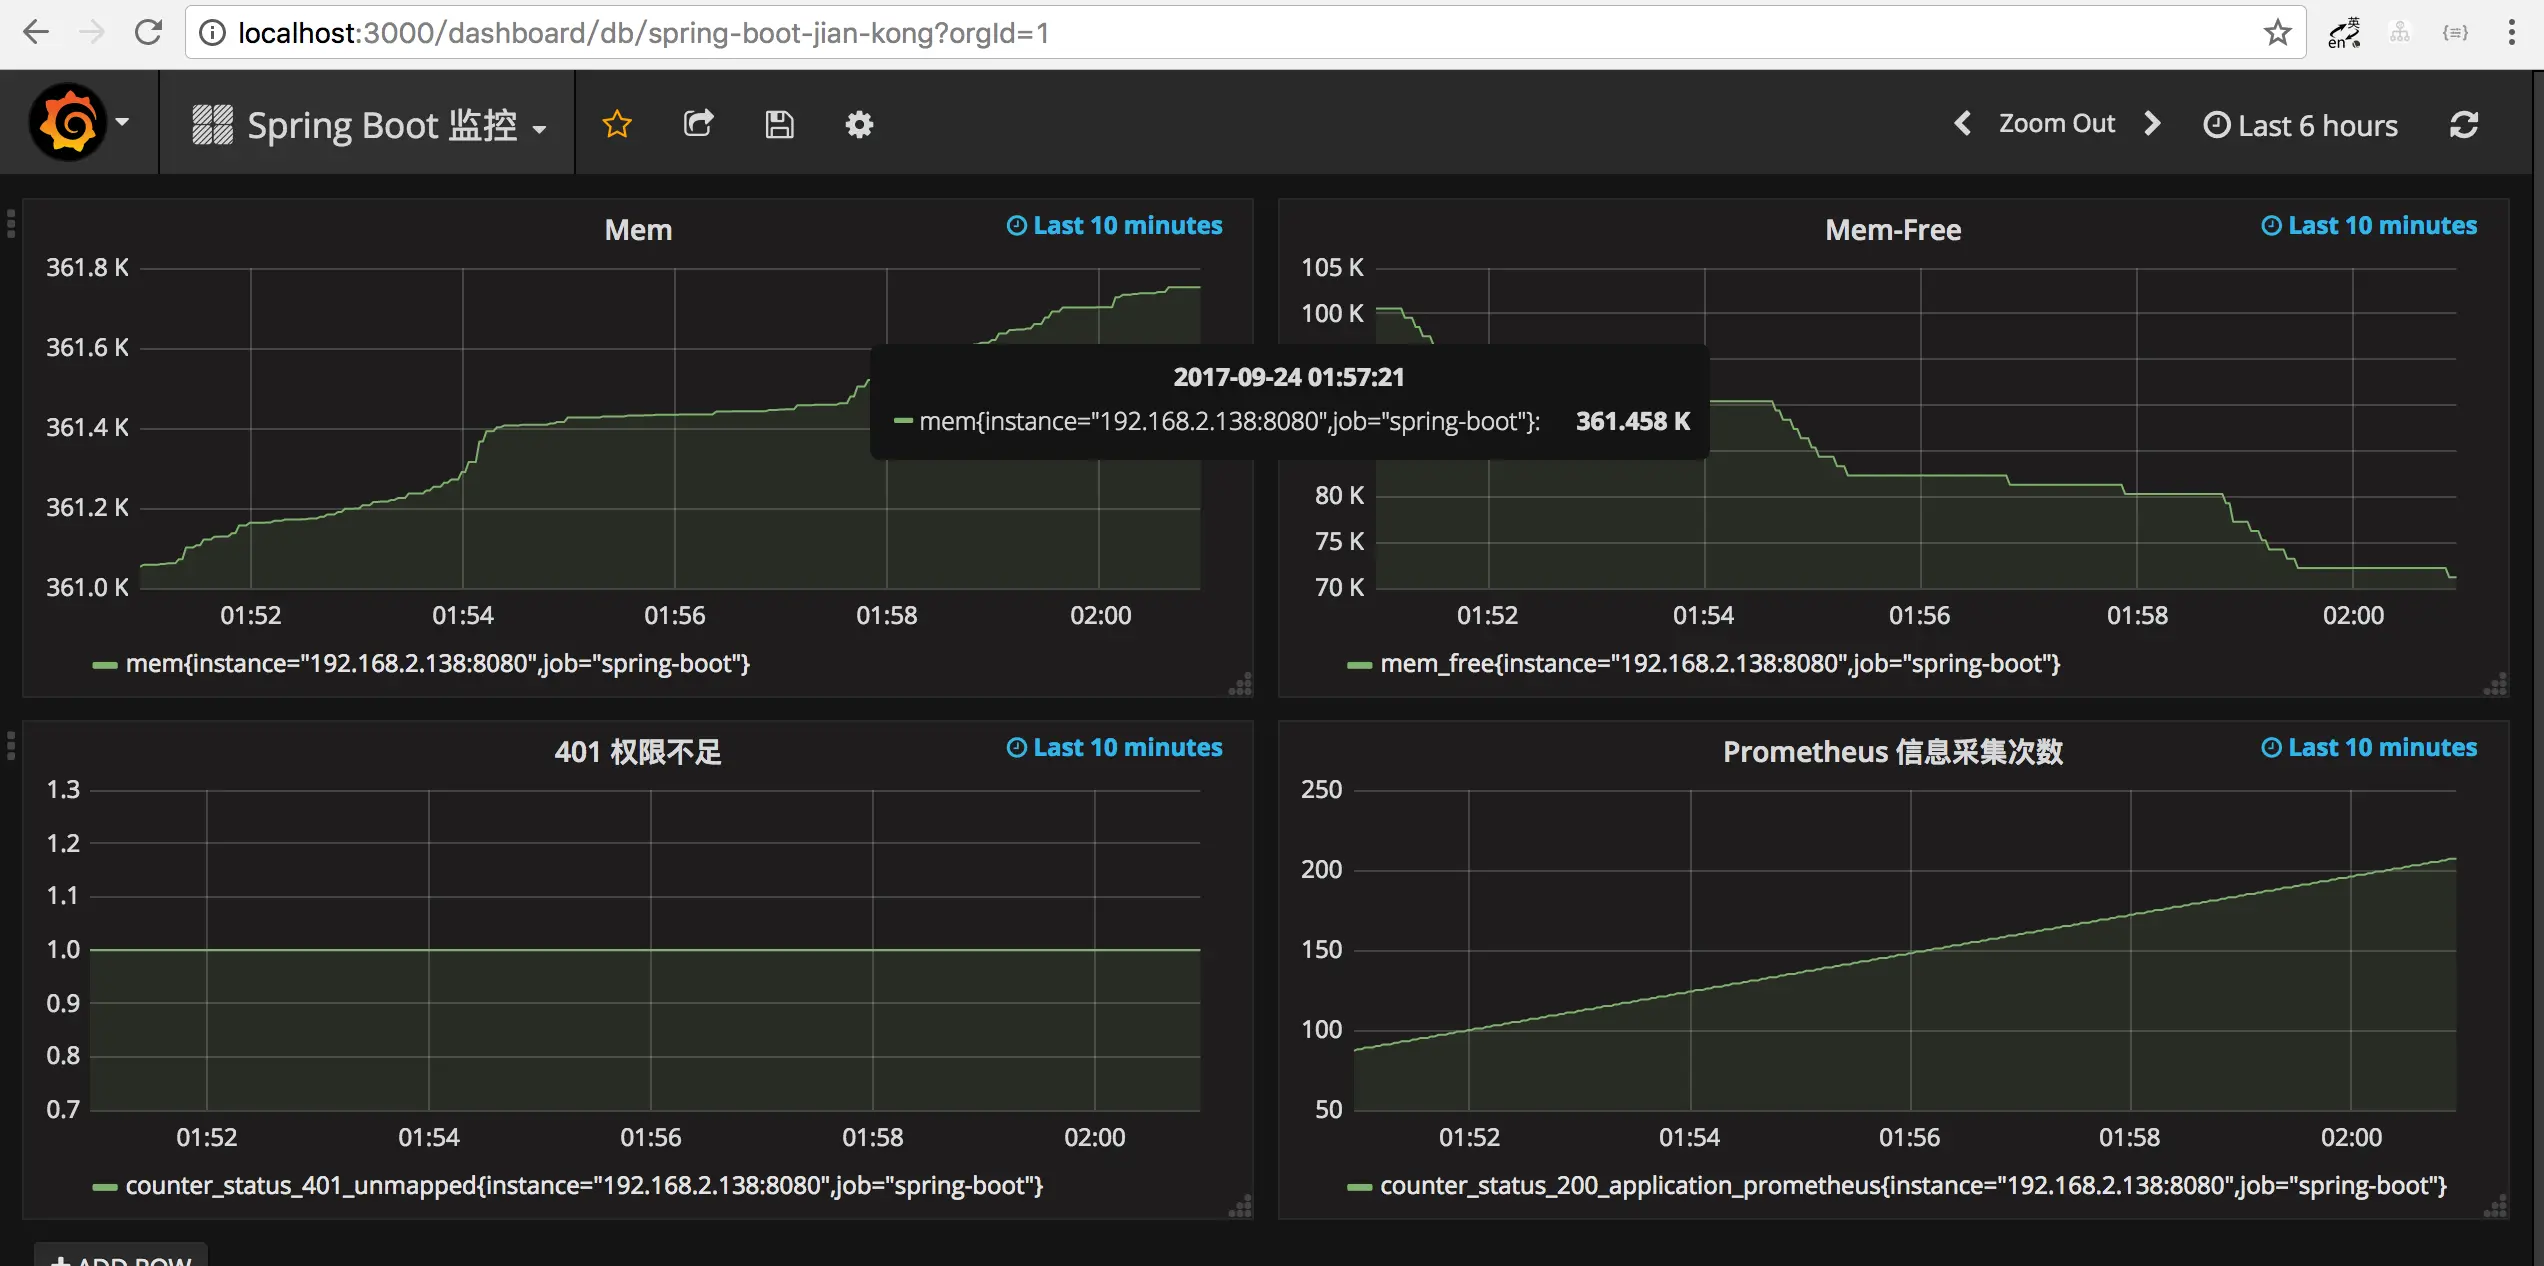Save dashboard with floppy disk icon
The height and width of the screenshot is (1266, 2544).
click(779, 124)
